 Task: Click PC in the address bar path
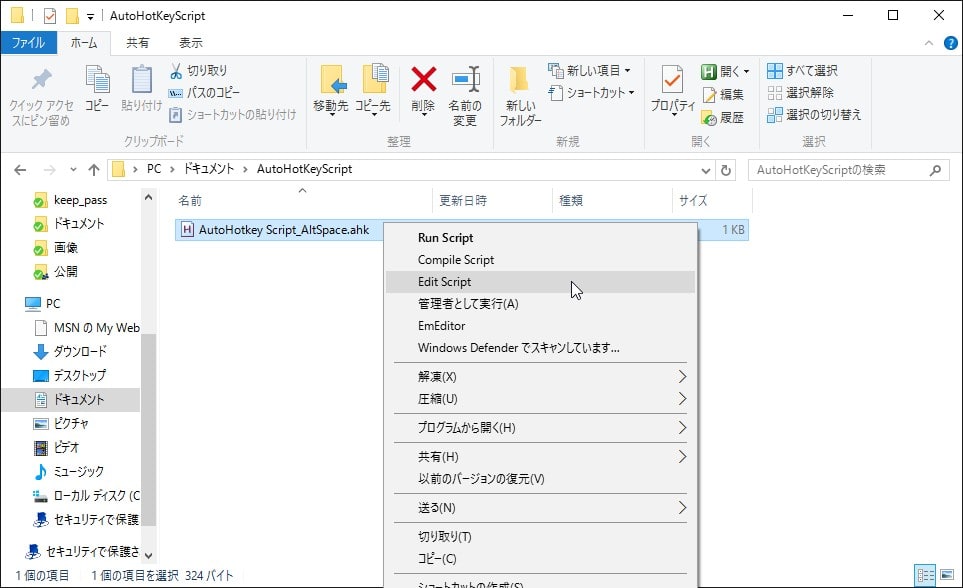coord(154,169)
